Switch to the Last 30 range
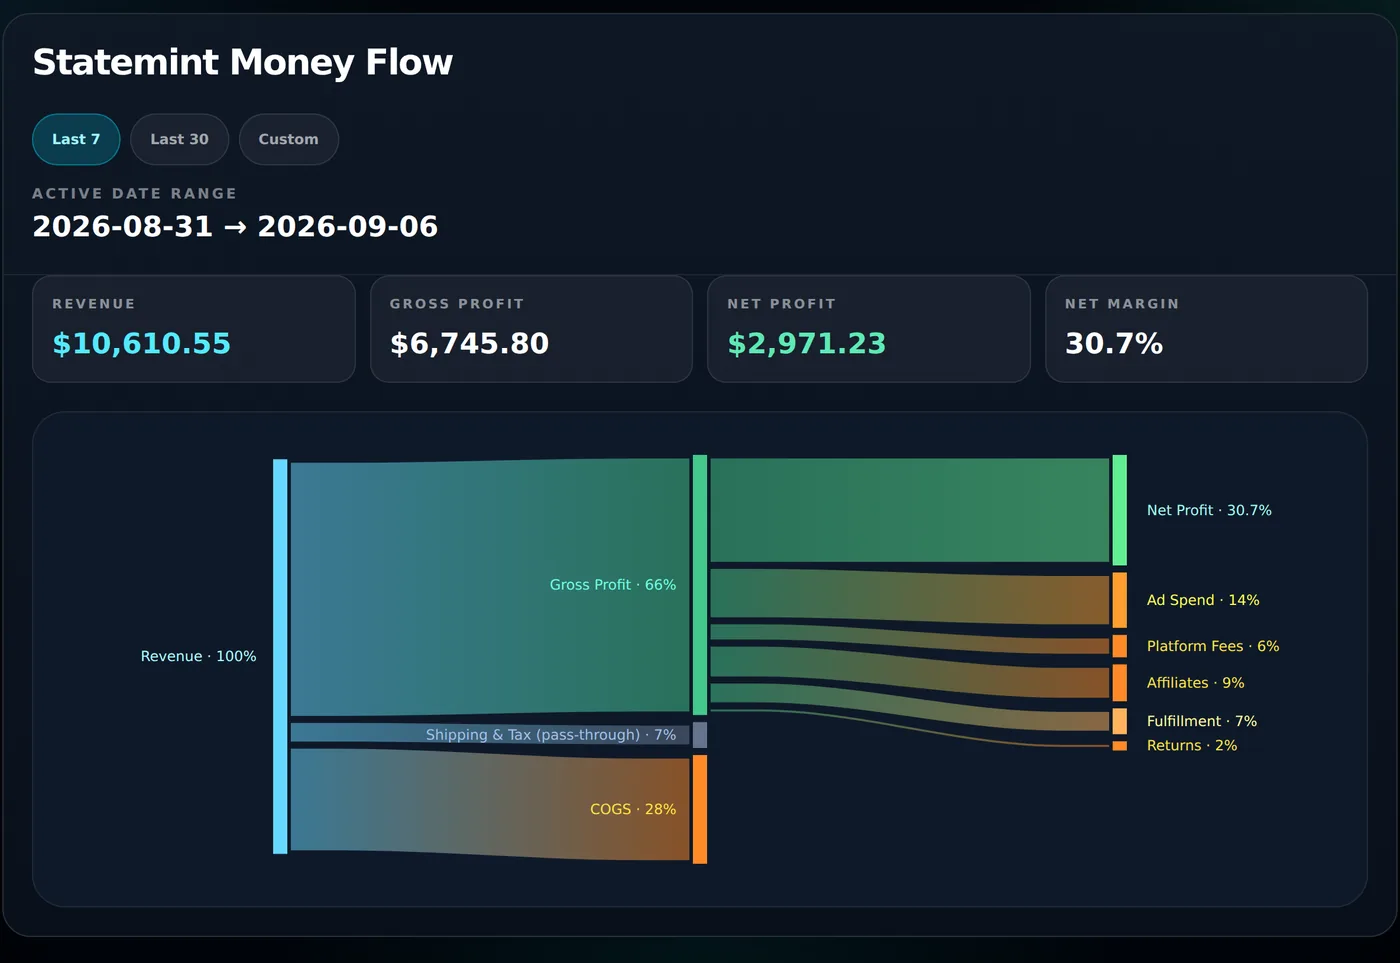1400x963 pixels. coord(180,139)
